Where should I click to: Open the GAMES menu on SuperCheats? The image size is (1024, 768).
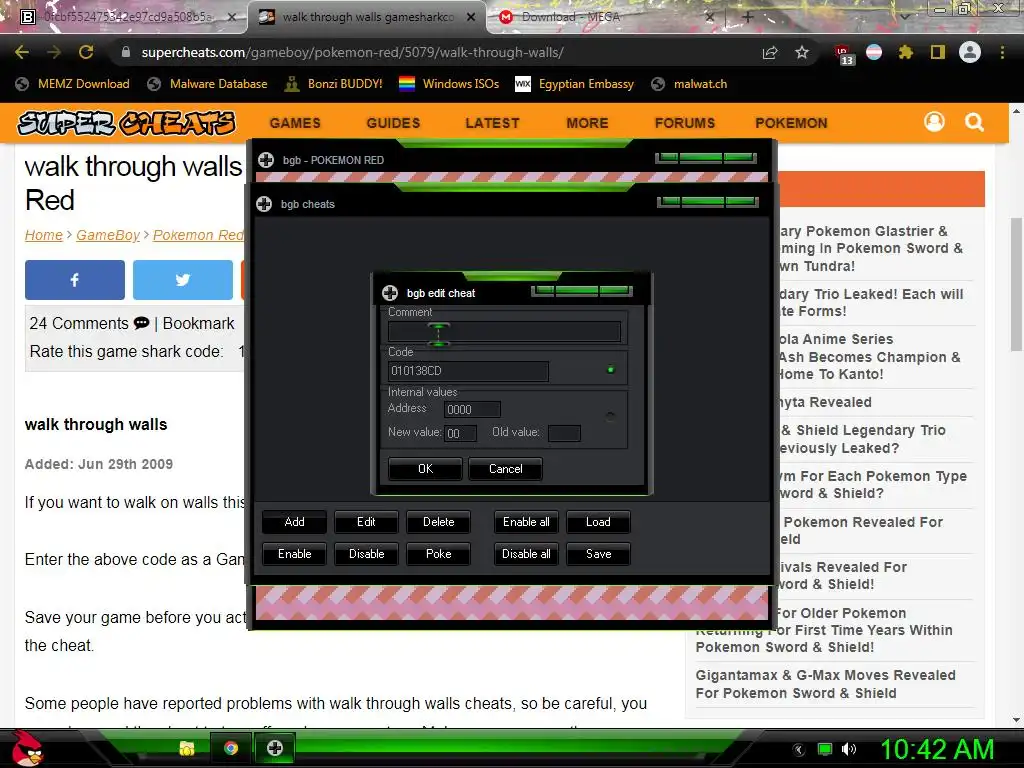pos(295,123)
